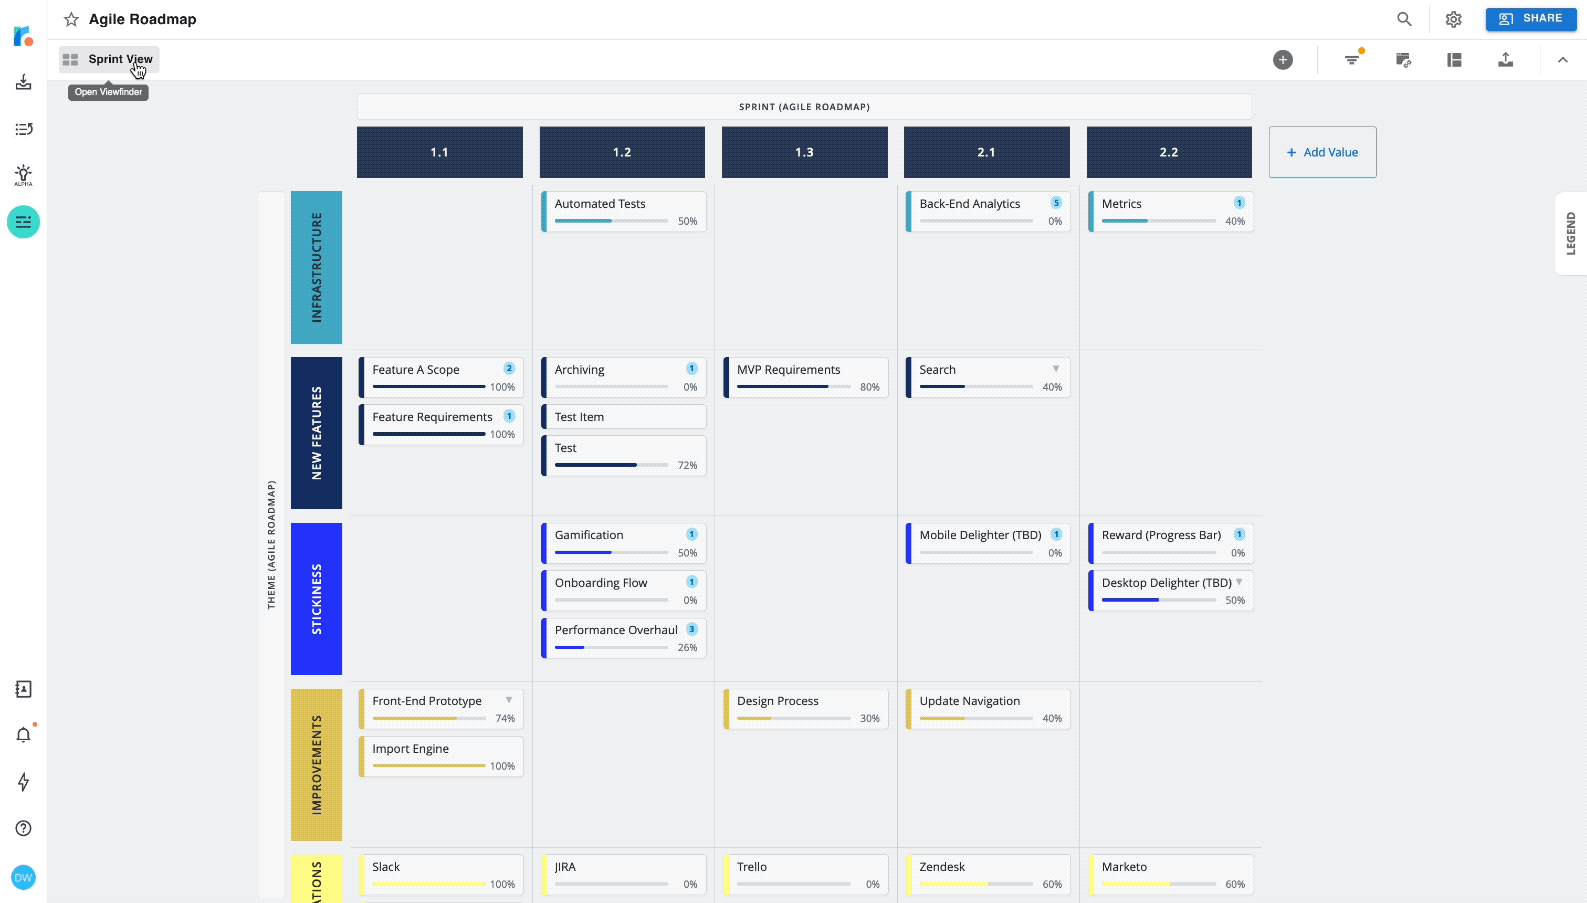This screenshot has width=1587, height=903.
Task: Select the 1.1 sprint column header
Action: pyautogui.click(x=440, y=152)
